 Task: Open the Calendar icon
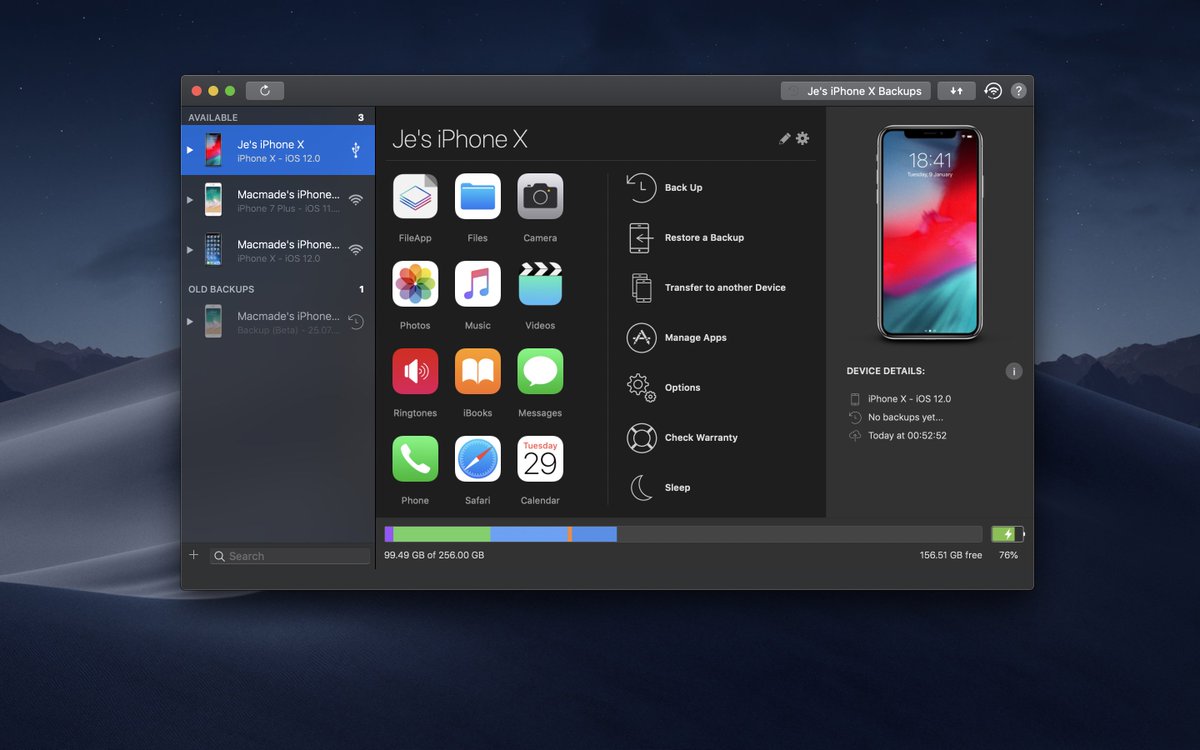(540, 459)
